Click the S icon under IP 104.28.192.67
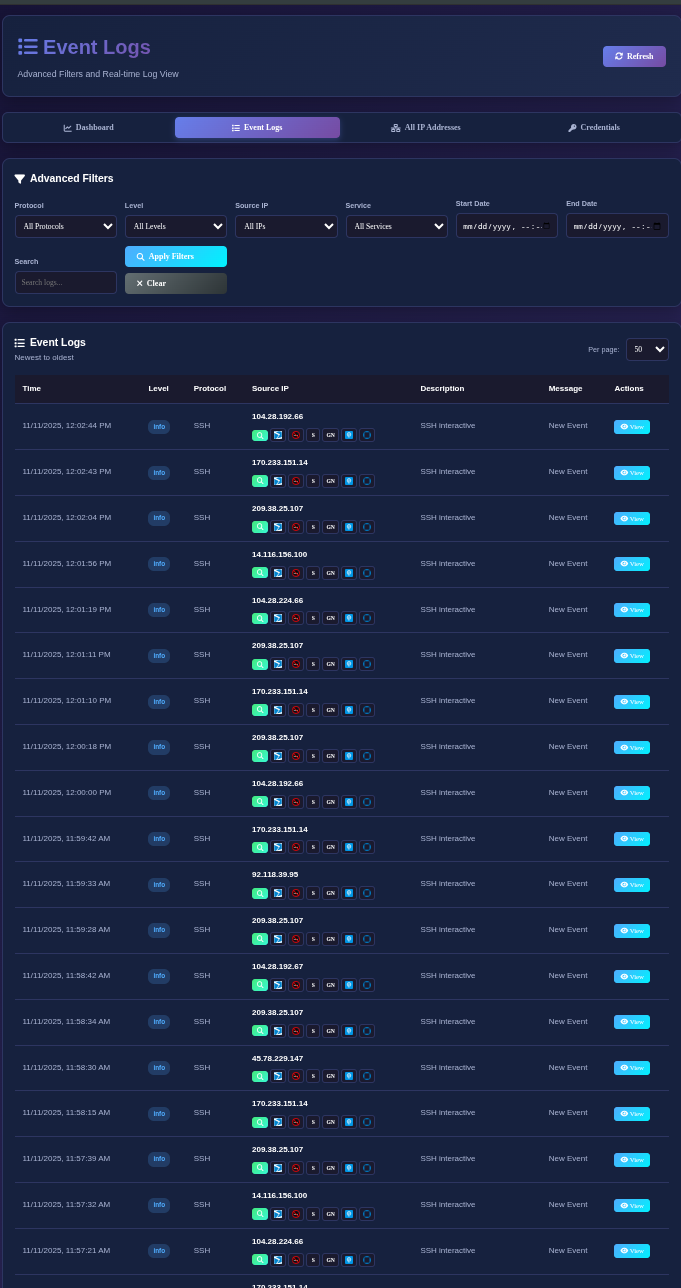Screen dimensions: 681x1288 313,985
